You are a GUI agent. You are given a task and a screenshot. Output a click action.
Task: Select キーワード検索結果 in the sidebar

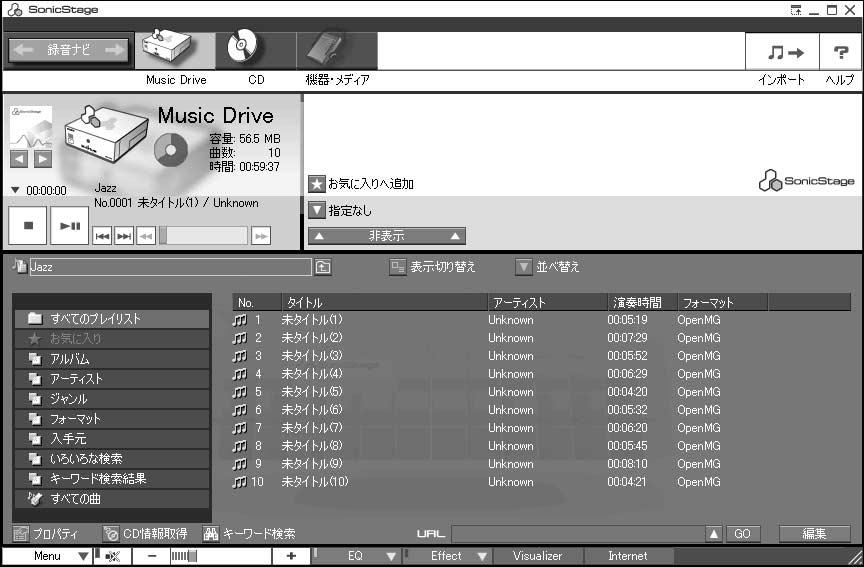coord(112,479)
